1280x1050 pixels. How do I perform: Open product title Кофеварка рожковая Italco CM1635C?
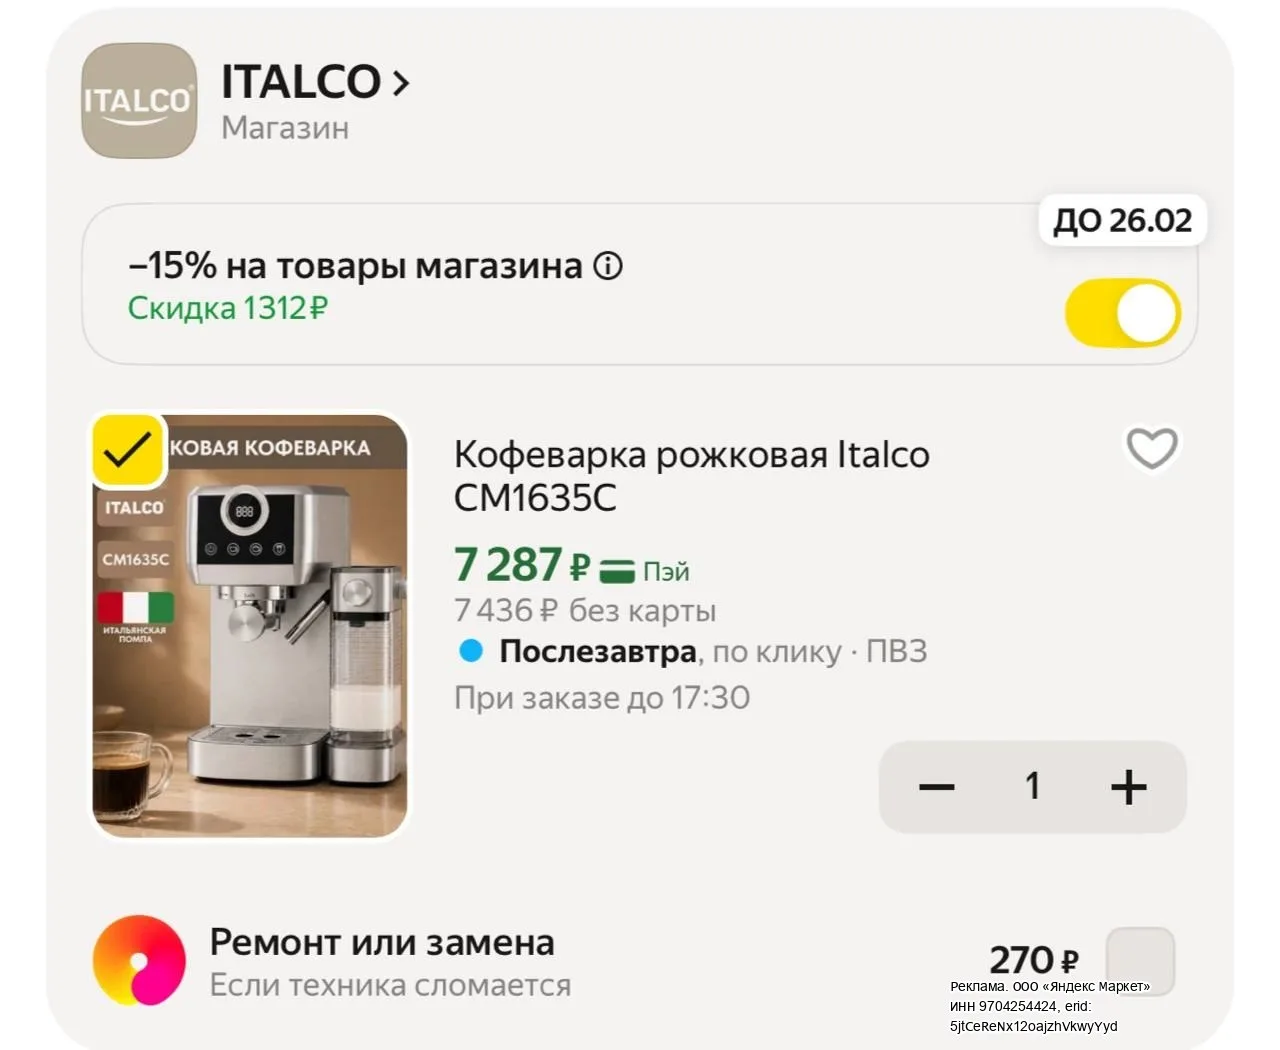(x=691, y=475)
